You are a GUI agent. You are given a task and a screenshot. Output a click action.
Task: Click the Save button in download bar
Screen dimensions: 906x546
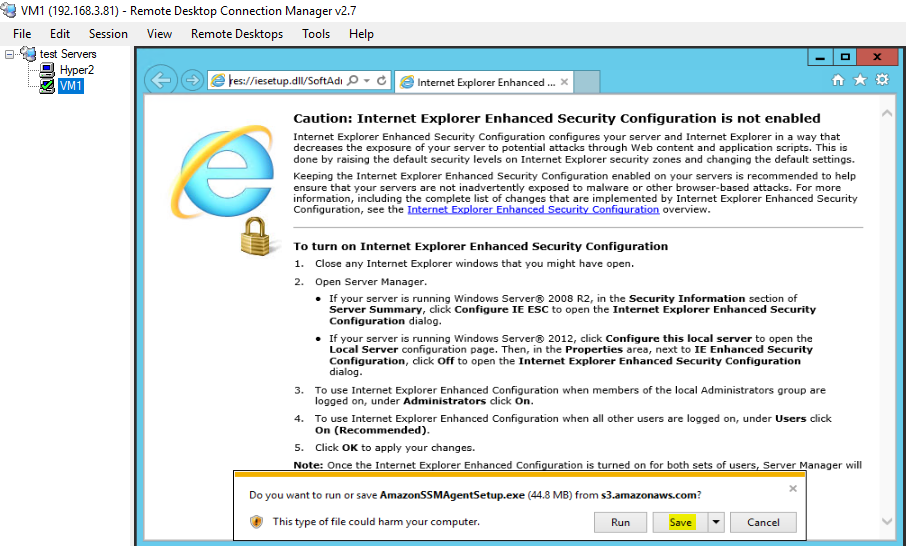pyautogui.click(x=680, y=522)
